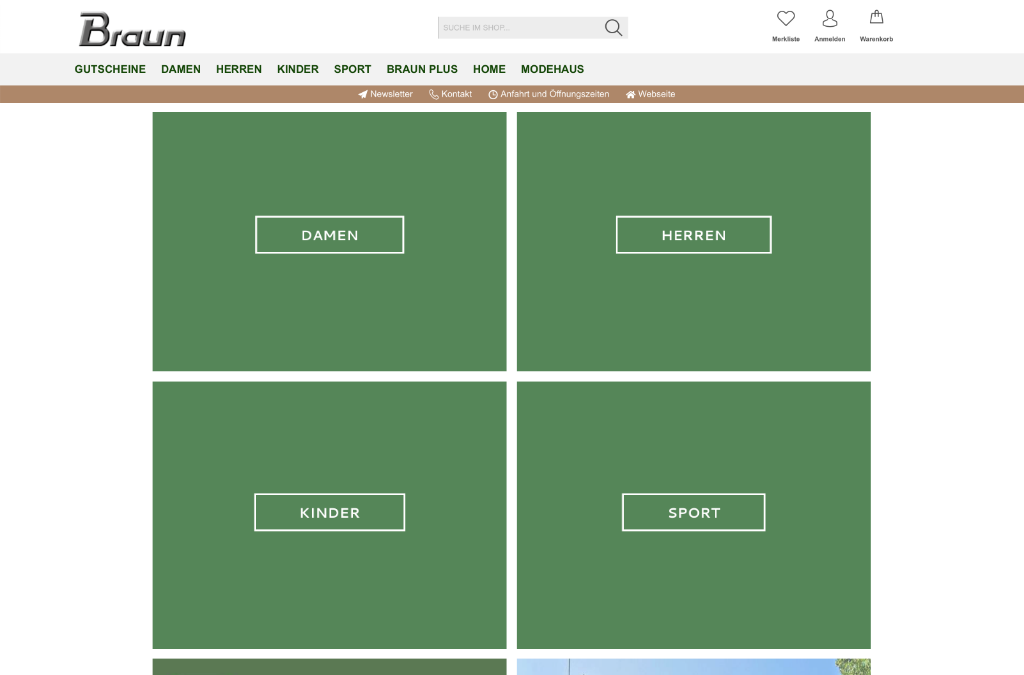Click the Braun logo
Screen dimensions: 1024x675
pos(132,30)
